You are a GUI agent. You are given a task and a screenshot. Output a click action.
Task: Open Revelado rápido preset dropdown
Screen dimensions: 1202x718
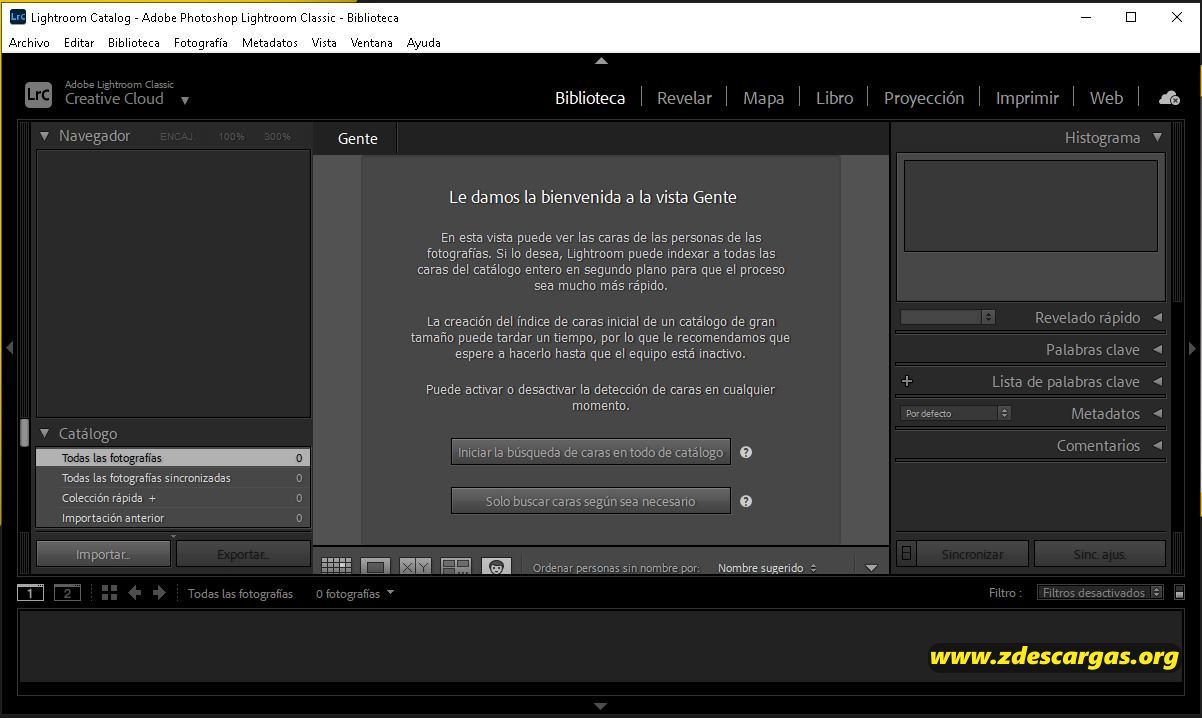coord(947,317)
